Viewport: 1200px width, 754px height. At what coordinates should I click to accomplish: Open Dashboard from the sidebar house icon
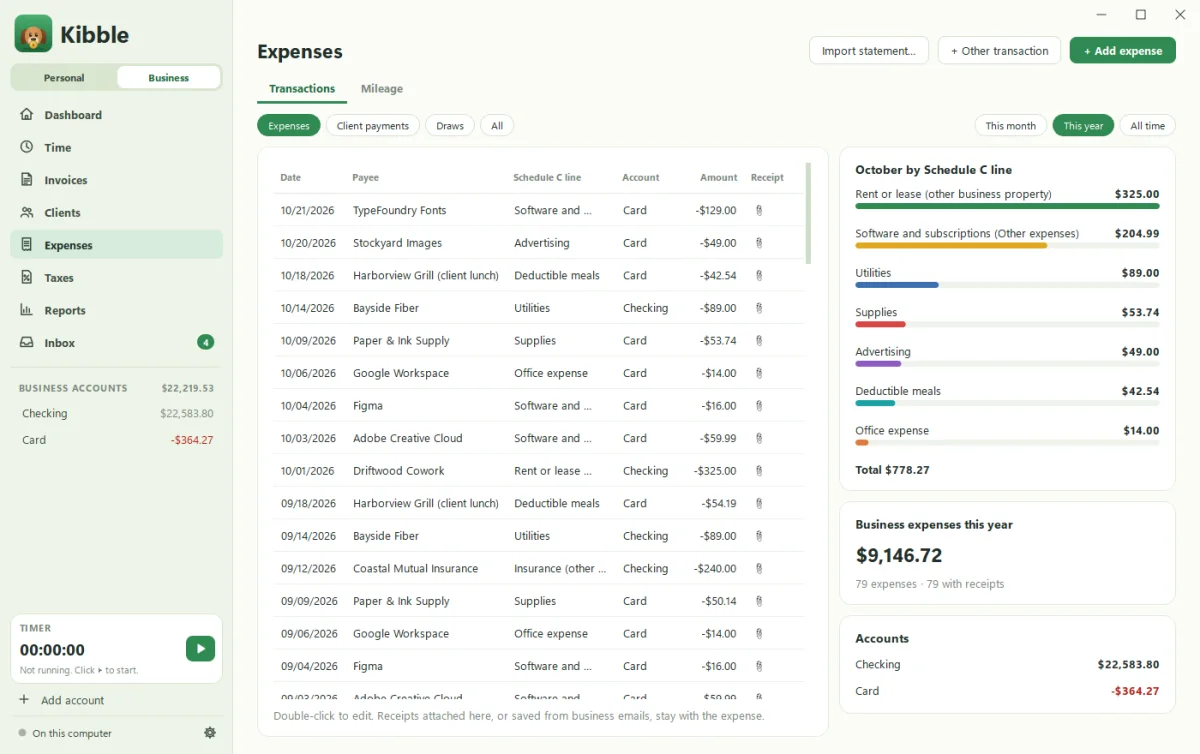pyautogui.click(x=27, y=115)
